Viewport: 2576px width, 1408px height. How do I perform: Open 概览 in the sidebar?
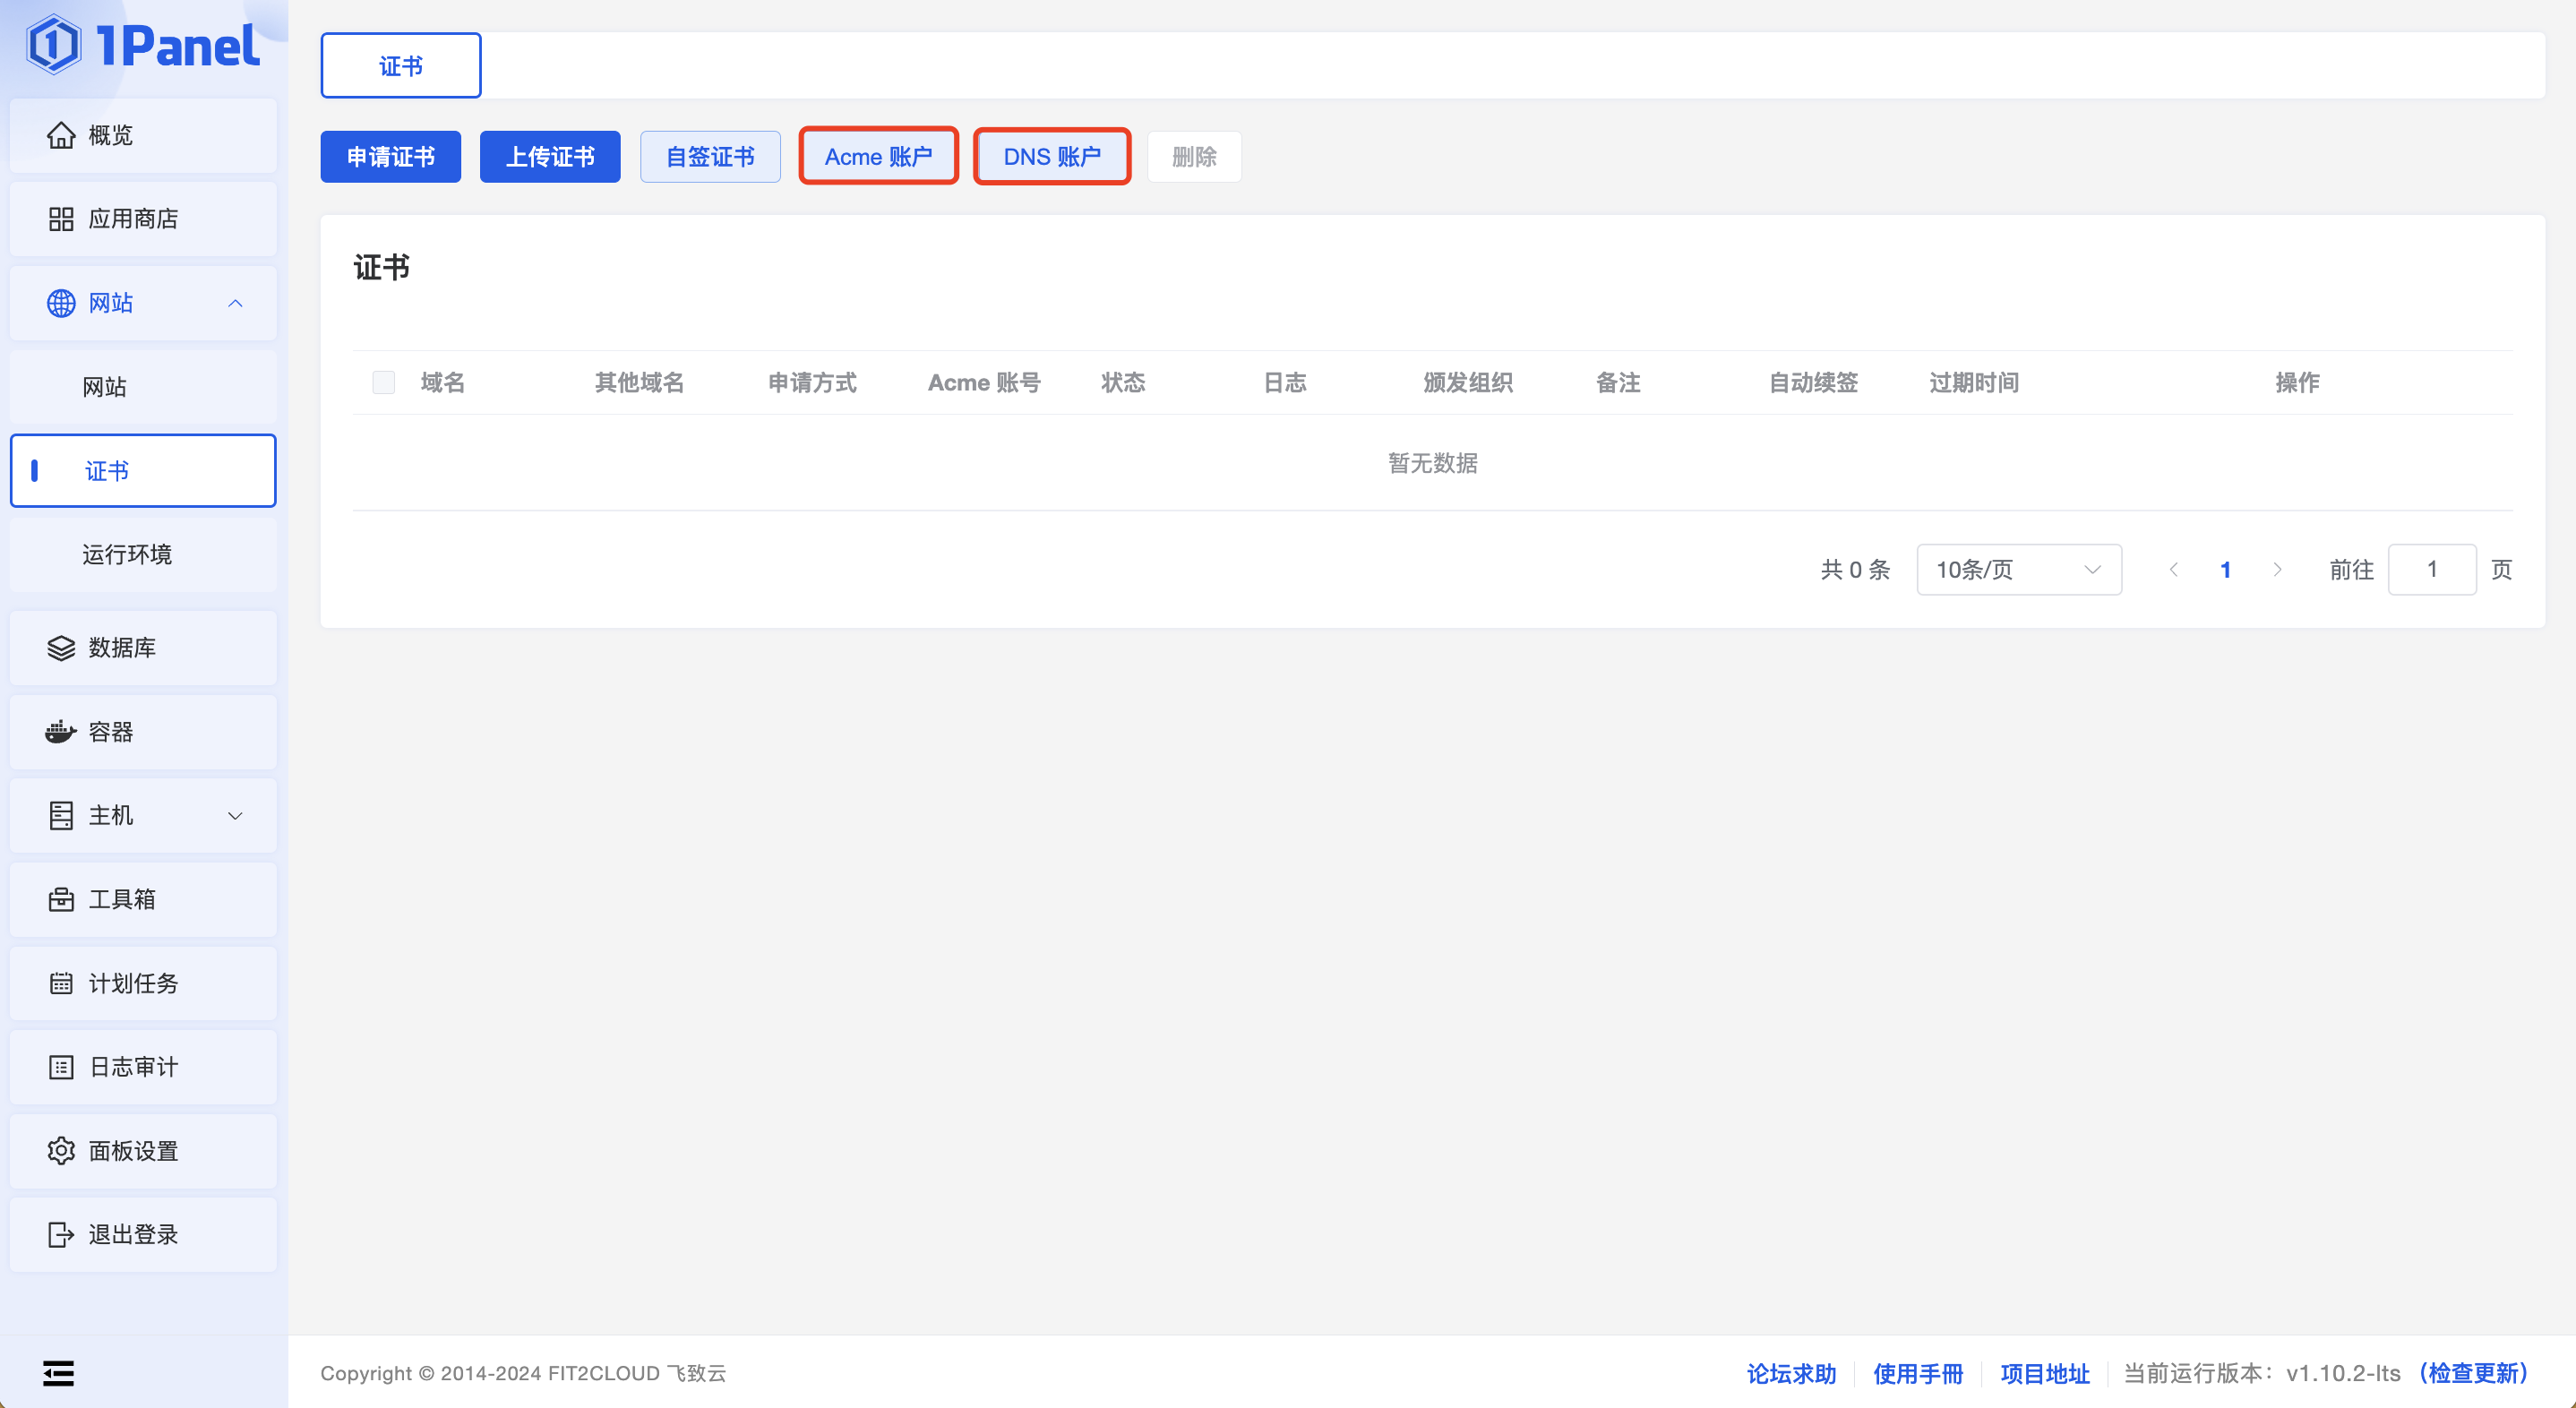point(143,135)
